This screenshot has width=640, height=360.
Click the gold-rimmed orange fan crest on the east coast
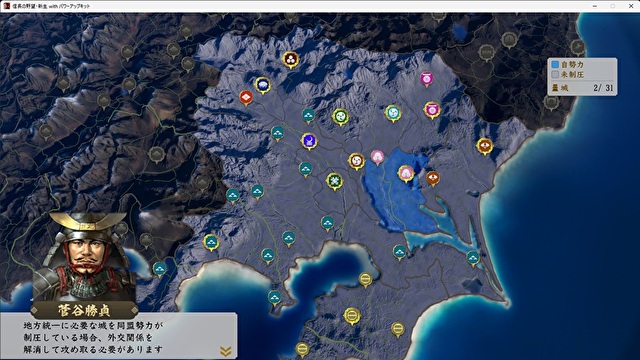click(x=484, y=146)
